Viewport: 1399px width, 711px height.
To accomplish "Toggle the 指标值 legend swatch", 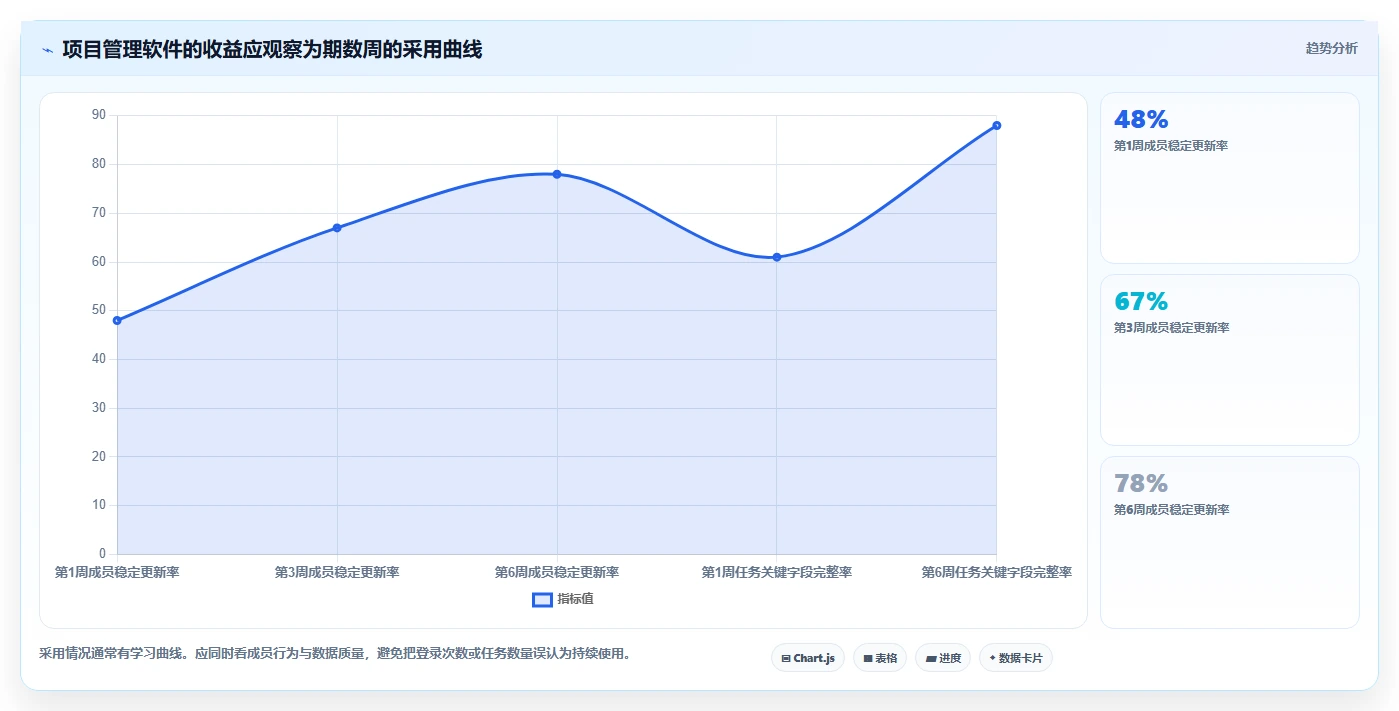I will coord(542,599).
